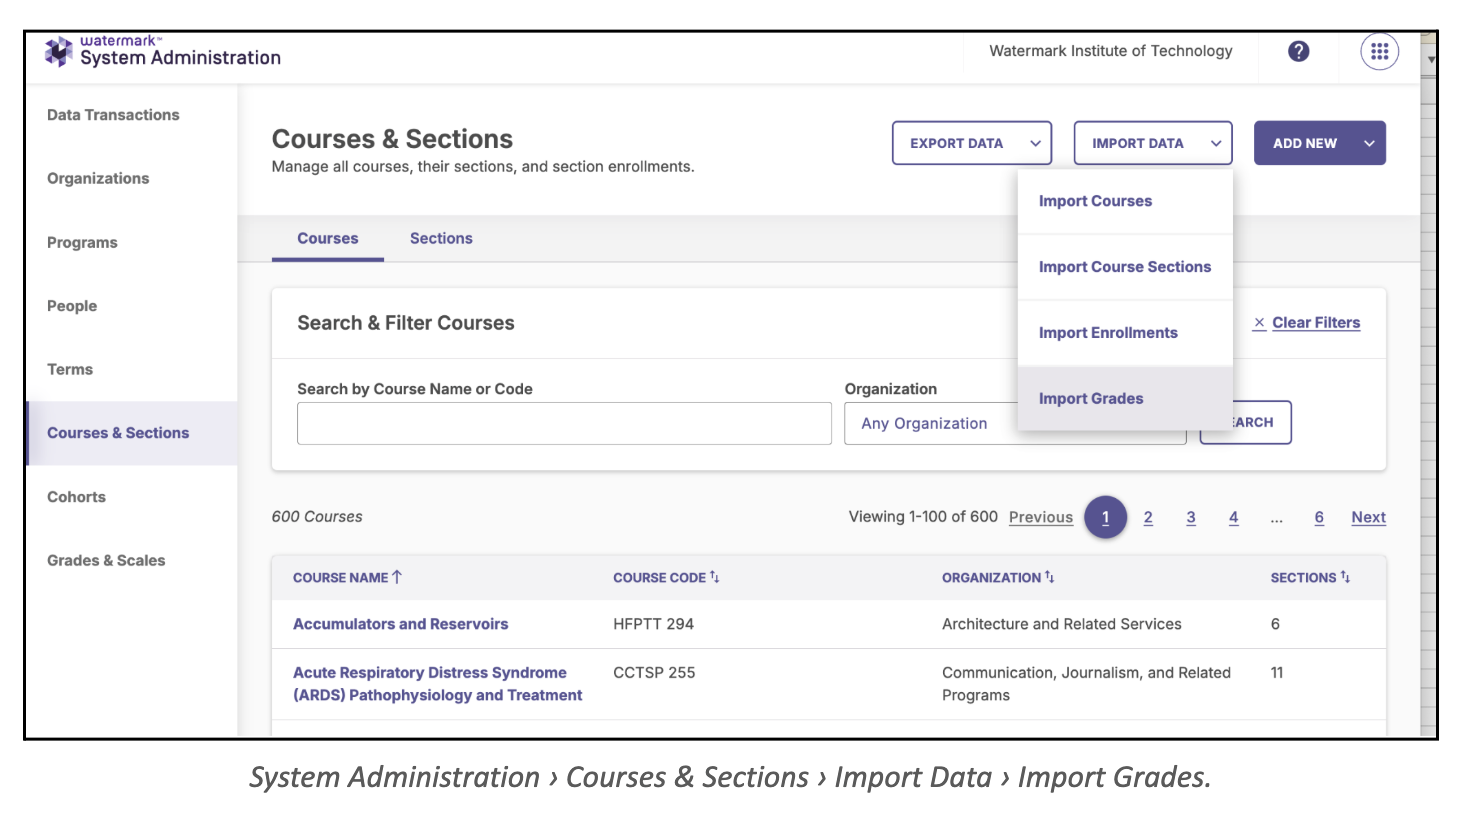Screen dimensions: 1466x818
Task: Jump to page 6
Action: pos(1319,517)
